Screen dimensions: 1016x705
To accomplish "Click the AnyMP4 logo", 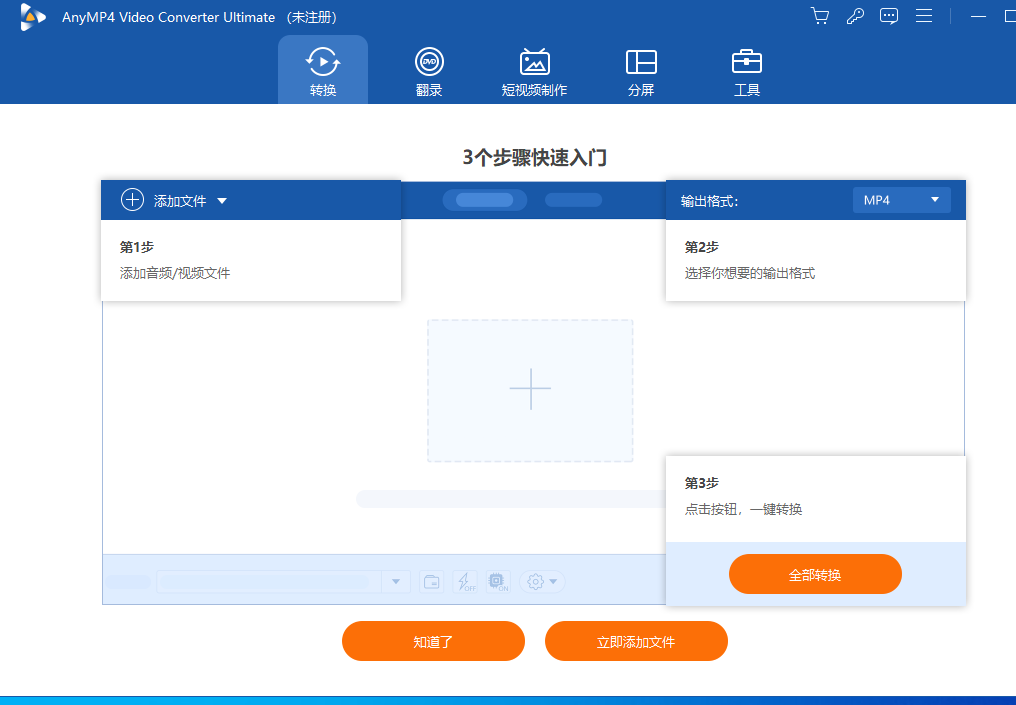I will click(x=33, y=16).
